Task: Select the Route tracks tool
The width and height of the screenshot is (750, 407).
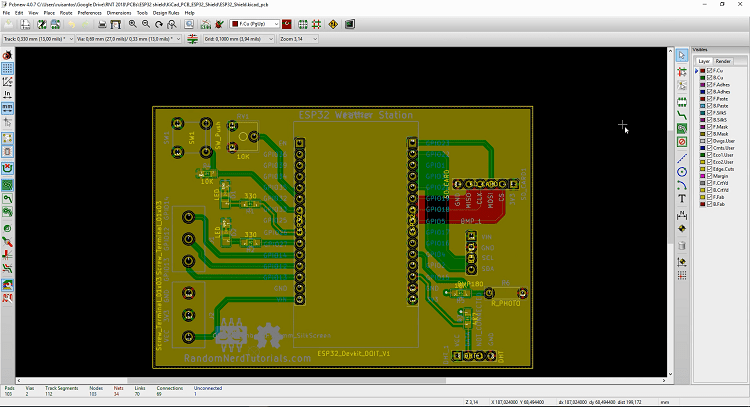Action: coord(682,114)
